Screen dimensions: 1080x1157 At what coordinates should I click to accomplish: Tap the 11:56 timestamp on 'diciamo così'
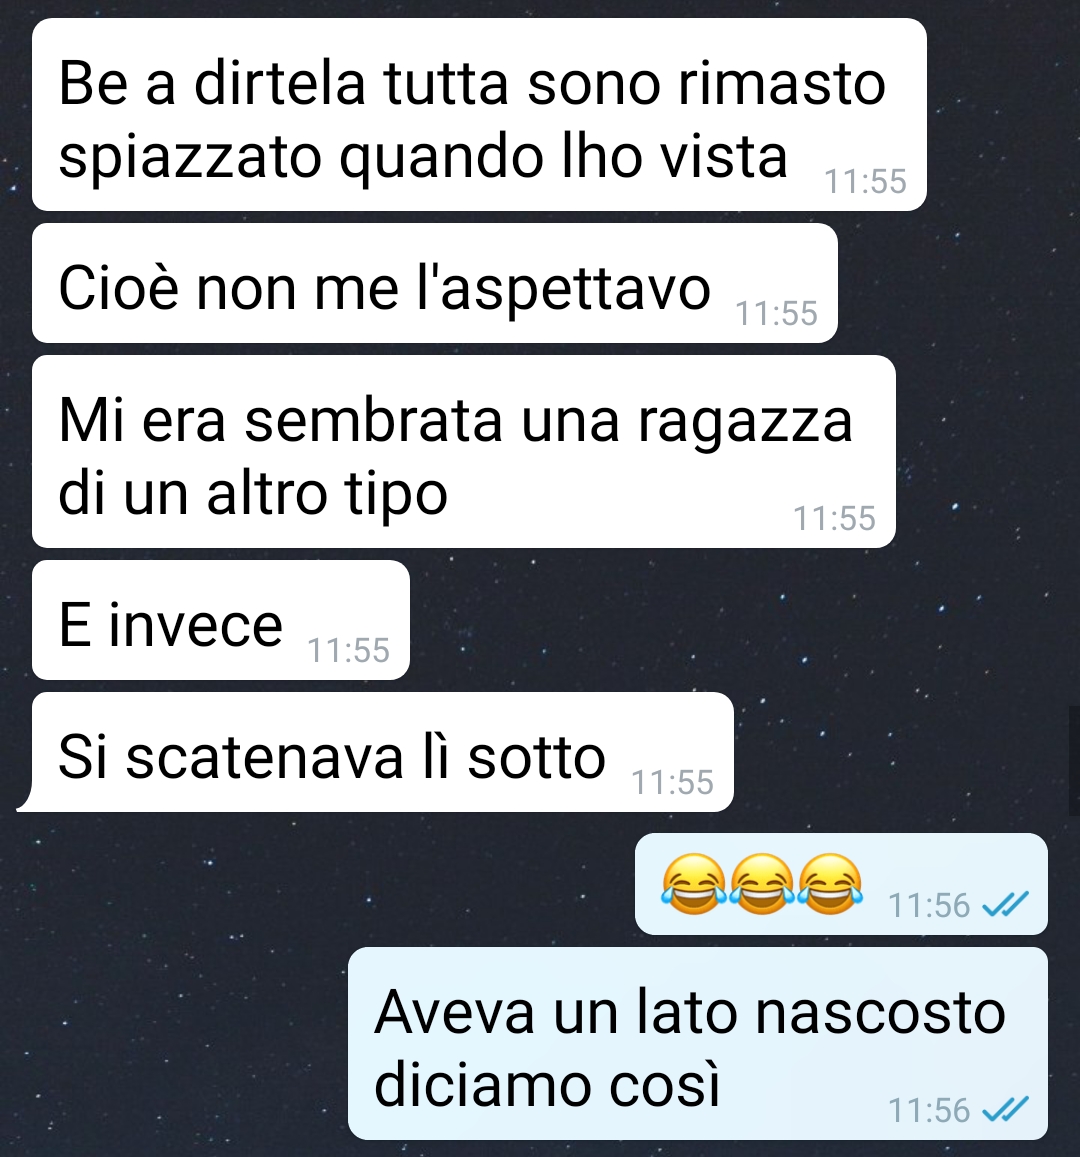coord(929,1111)
